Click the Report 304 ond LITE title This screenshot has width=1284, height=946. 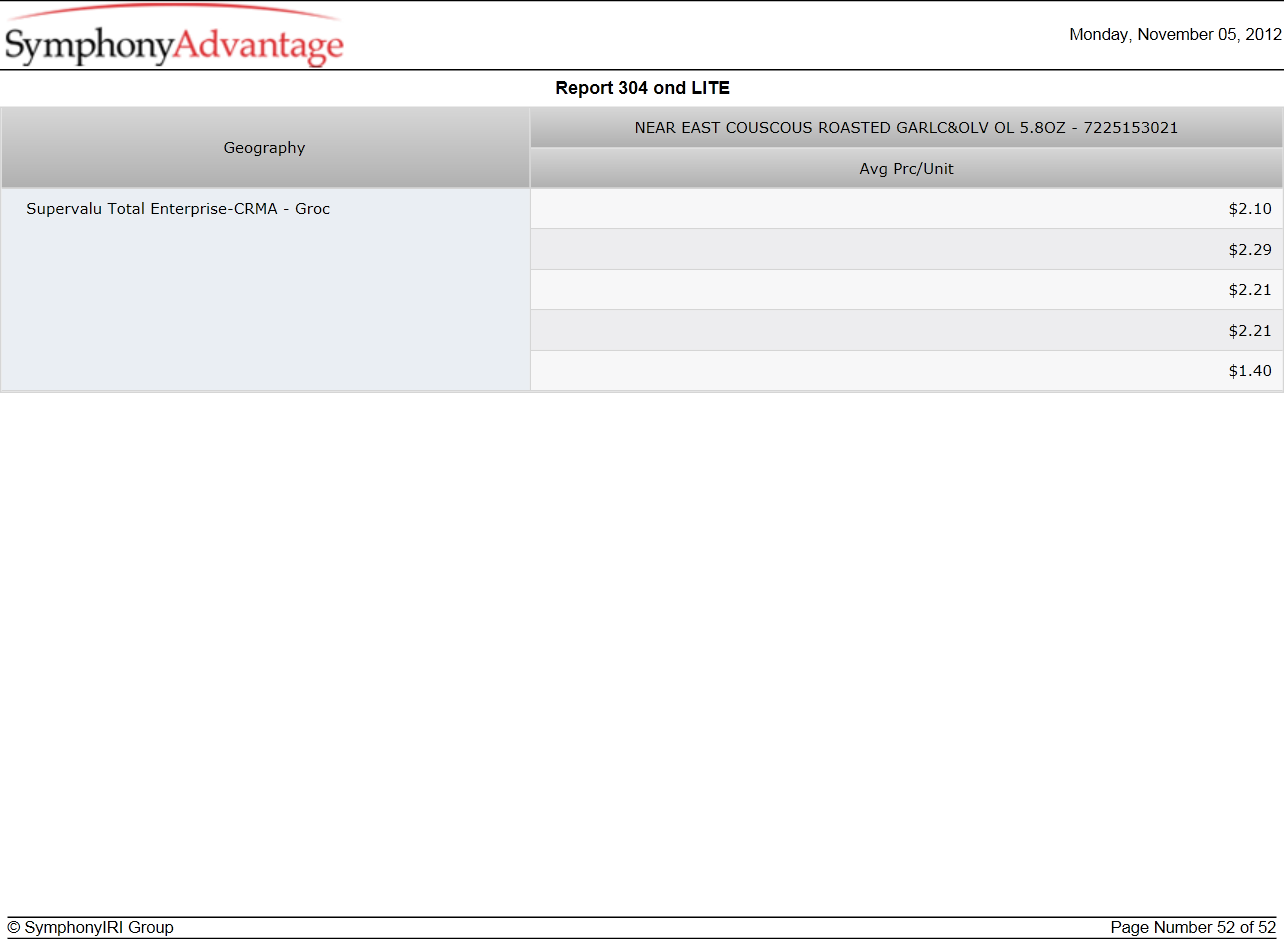click(642, 88)
